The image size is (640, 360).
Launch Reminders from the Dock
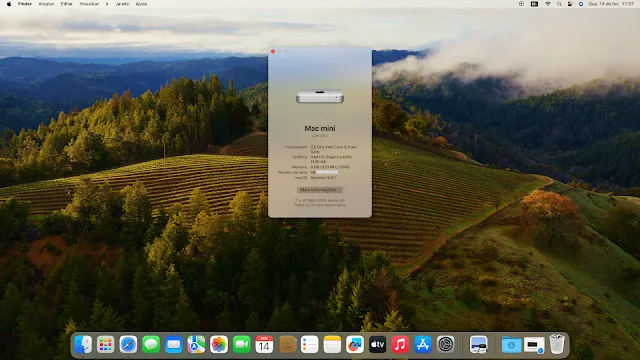309,344
